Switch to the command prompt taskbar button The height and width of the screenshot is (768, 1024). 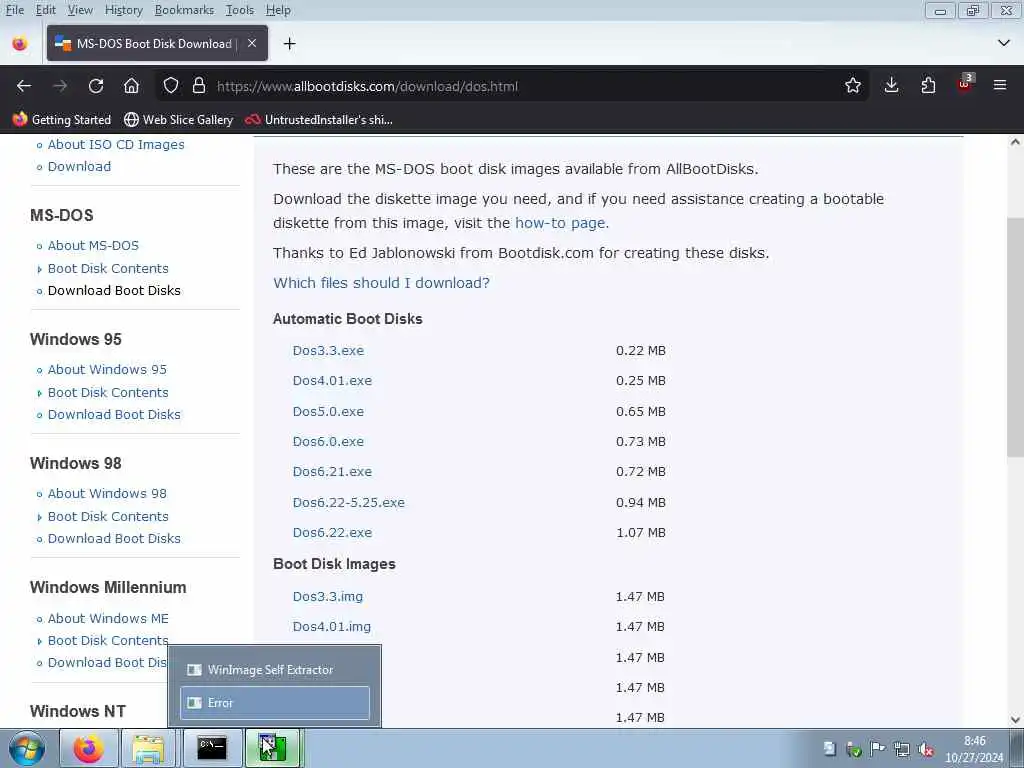(x=212, y=748)
